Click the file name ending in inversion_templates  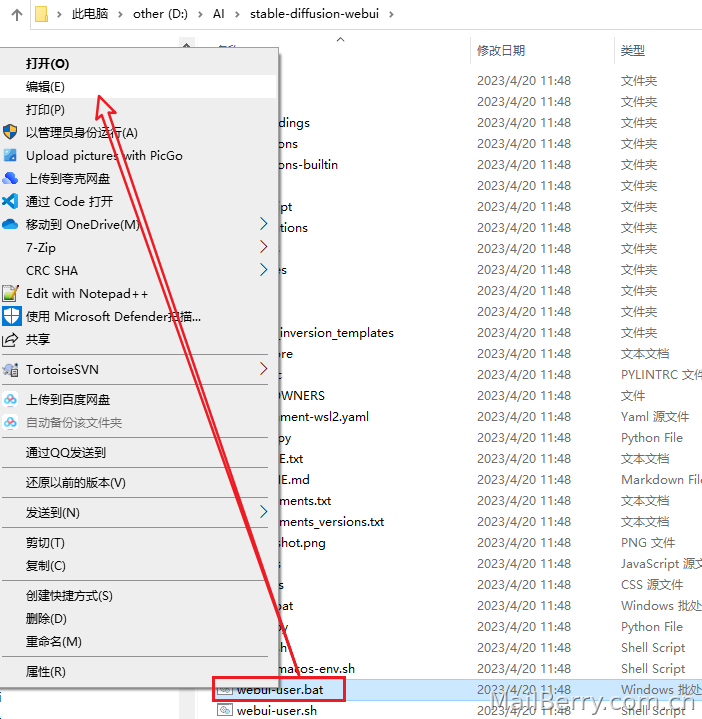(x=336, y=332)
